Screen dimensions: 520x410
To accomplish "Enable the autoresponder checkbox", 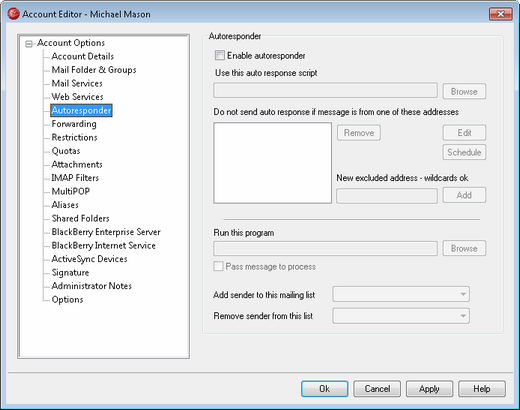I will [x=220, y=55].
